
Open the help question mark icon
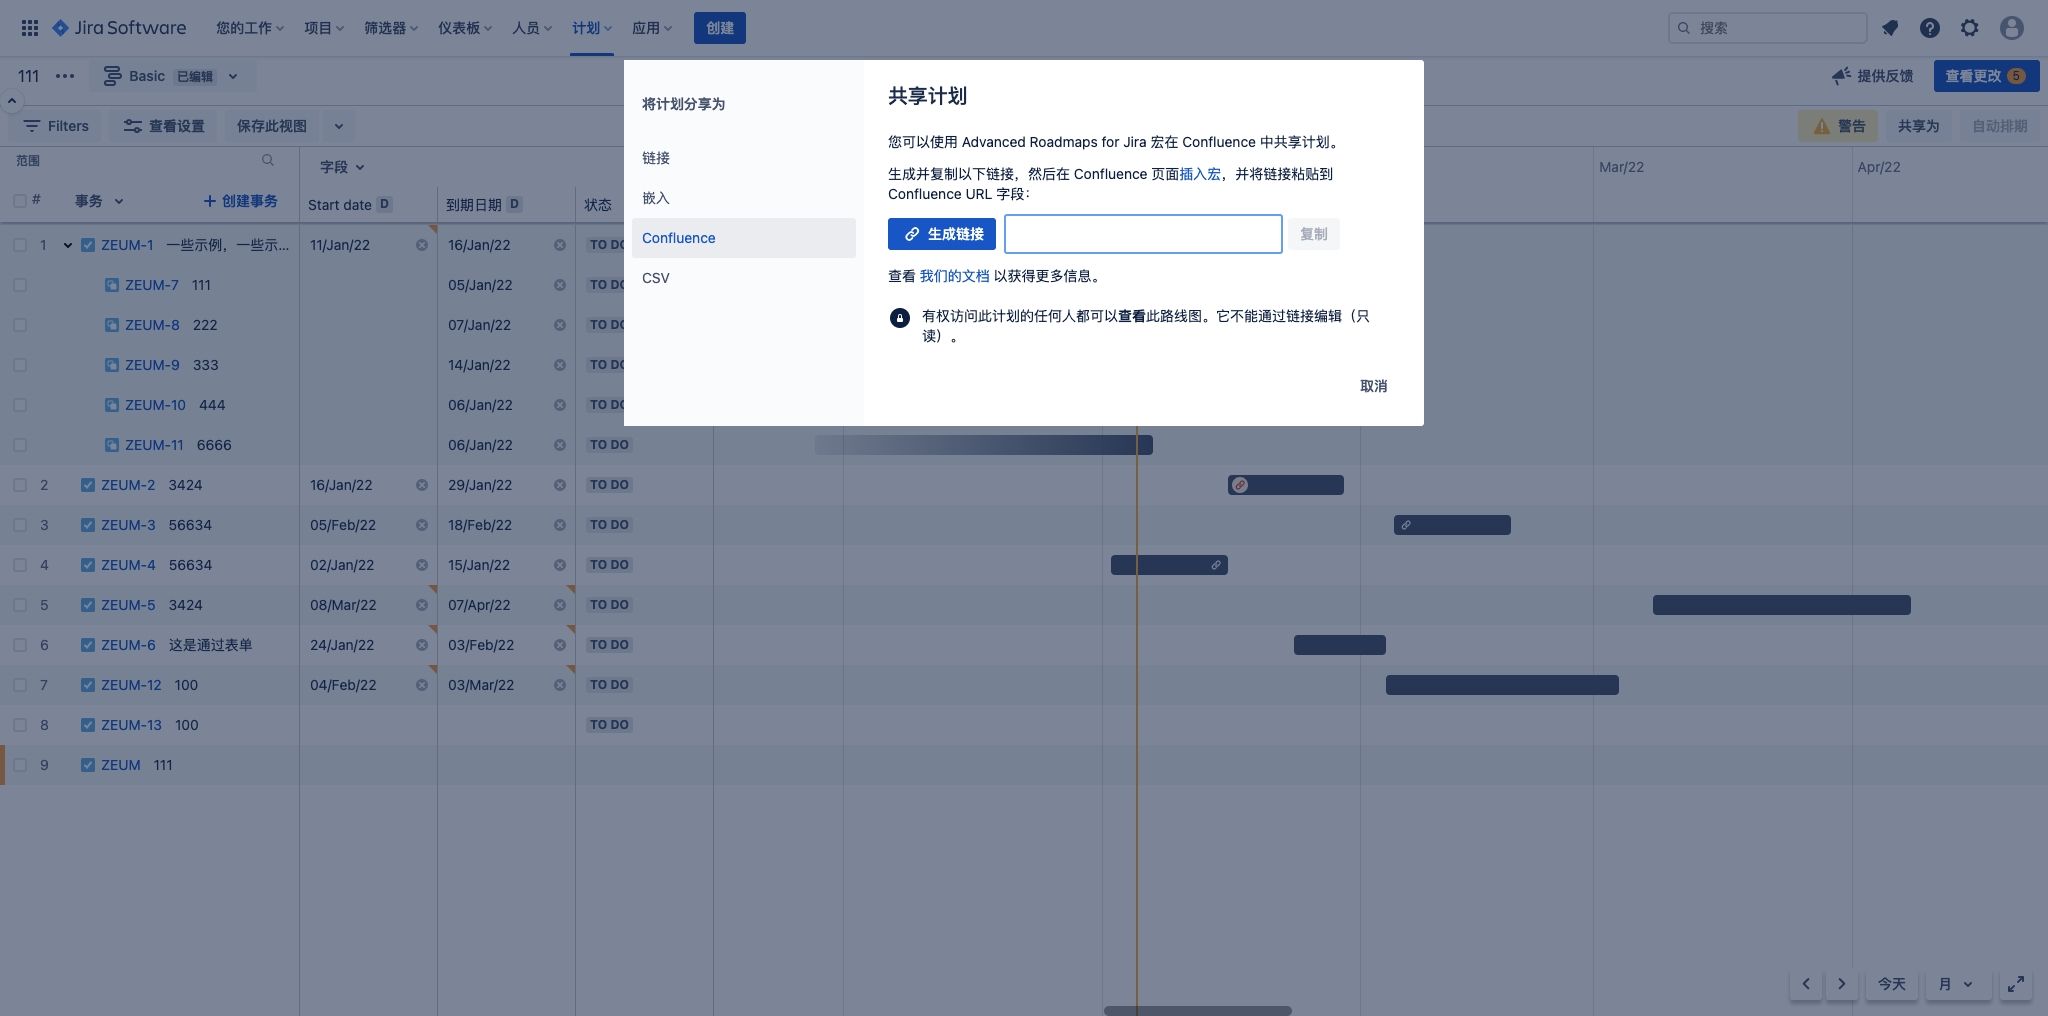pyautogui.click(x=1930, y=28)
